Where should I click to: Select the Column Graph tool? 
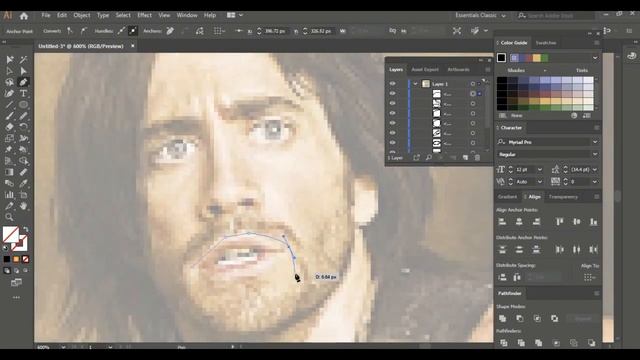tap(9, 195)
